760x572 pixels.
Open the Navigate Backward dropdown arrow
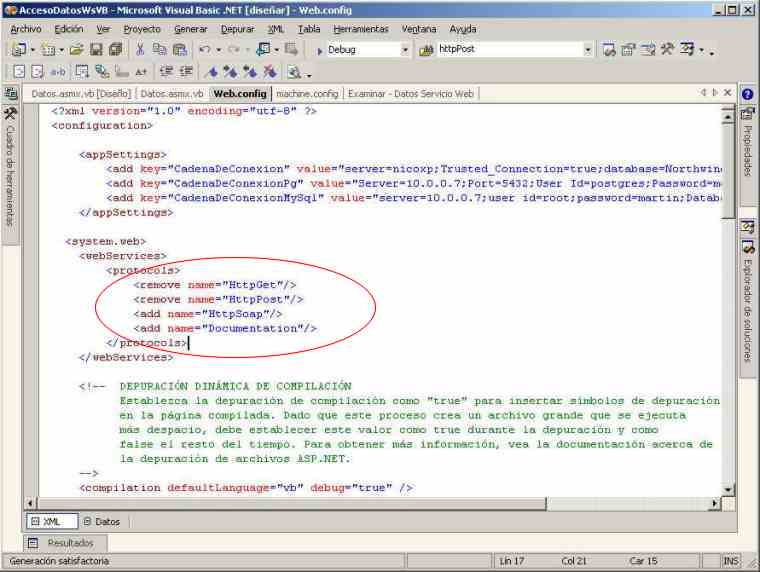pyautogui.click(x=277, y=50)
